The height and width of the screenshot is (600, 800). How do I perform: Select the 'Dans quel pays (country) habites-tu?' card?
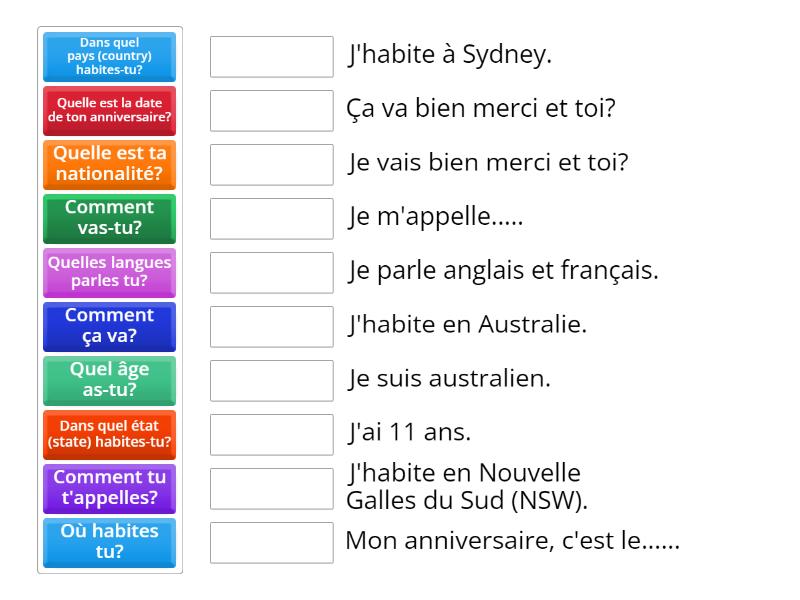pyautogui.click(x=109, y=57)
